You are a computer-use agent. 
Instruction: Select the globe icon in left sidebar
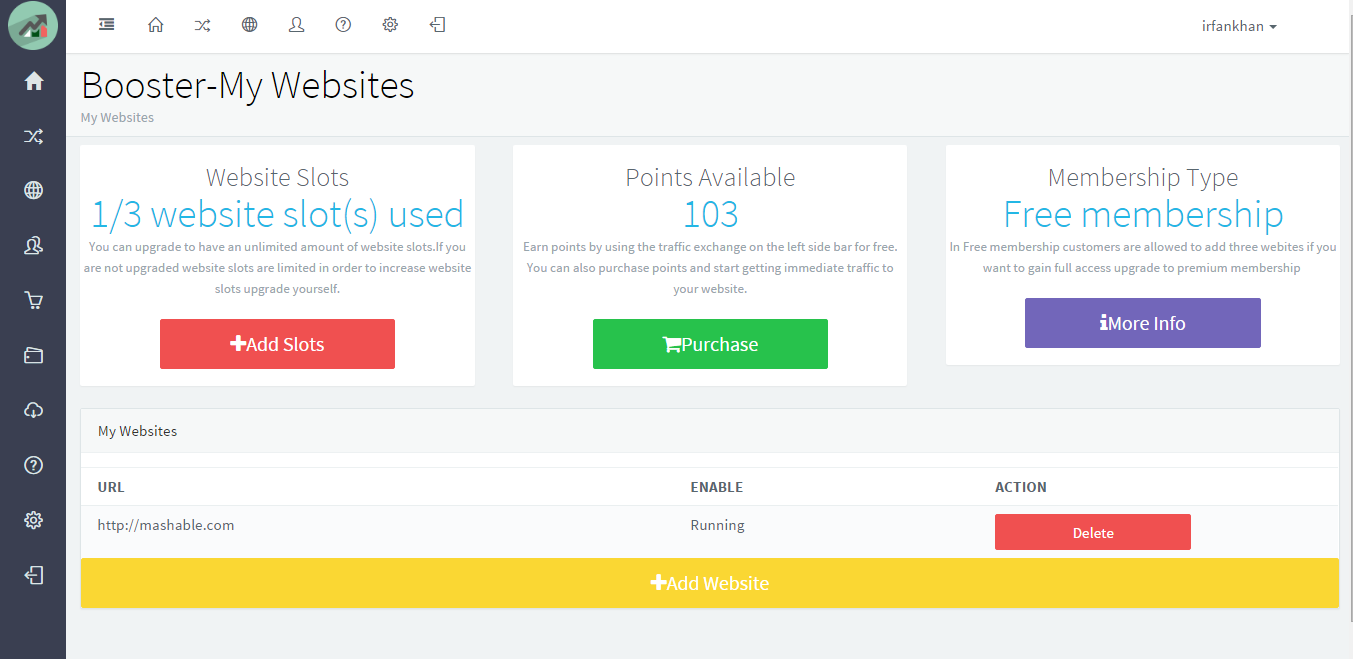pos(34,191)
